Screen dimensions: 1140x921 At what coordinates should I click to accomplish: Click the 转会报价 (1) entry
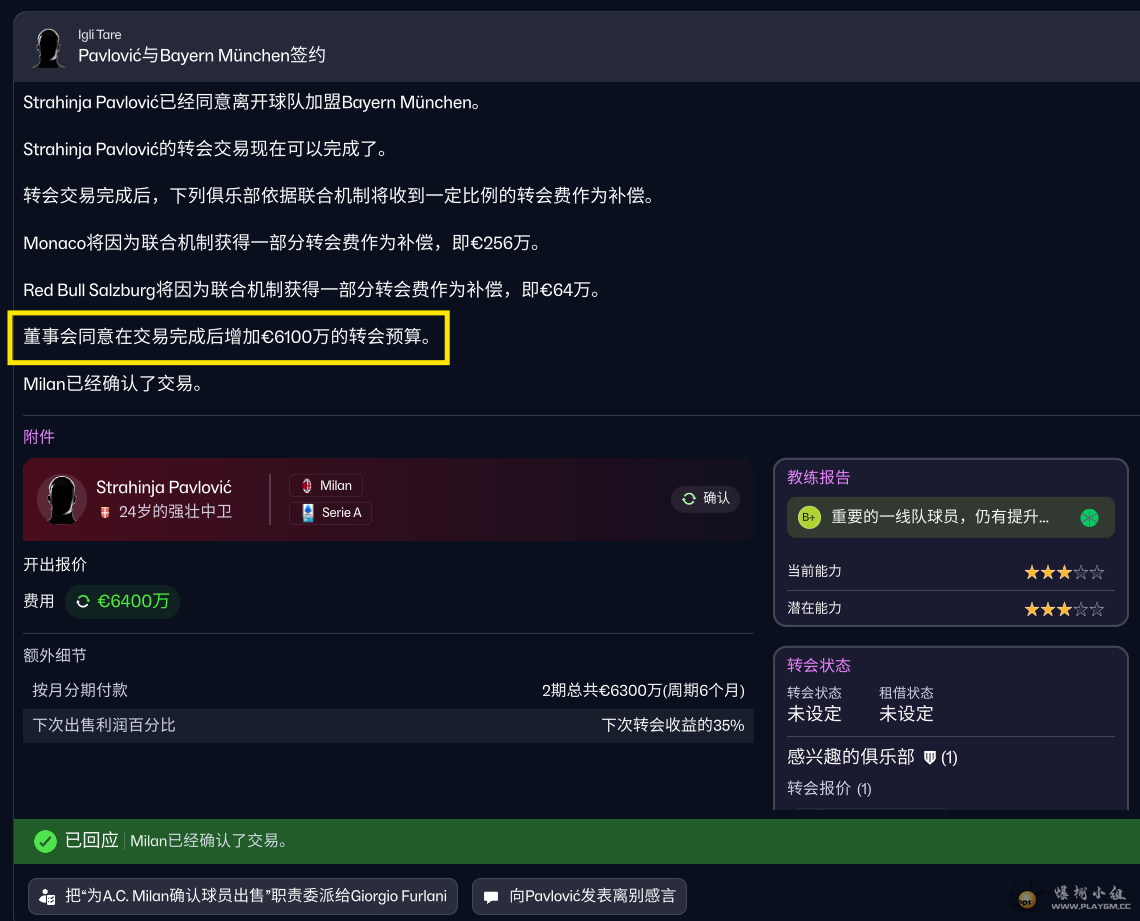[829, 789]
